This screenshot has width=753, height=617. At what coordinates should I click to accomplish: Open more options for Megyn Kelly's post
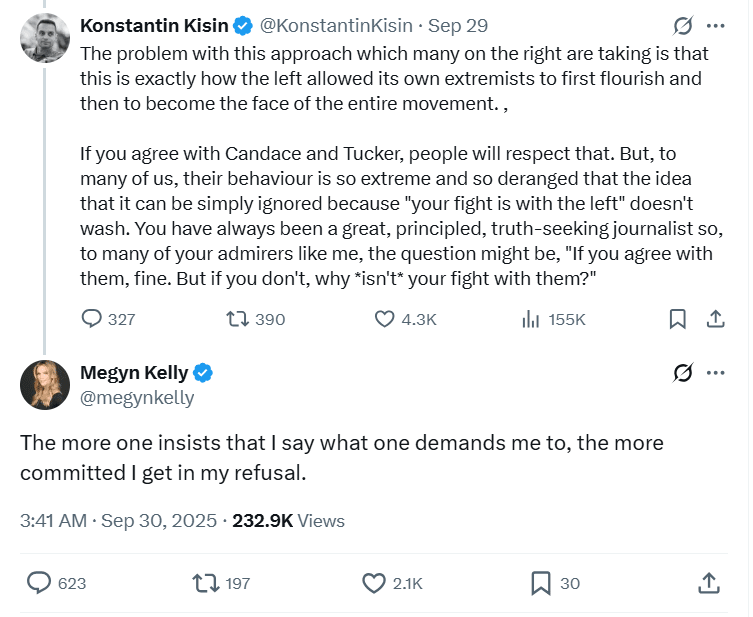coord(715,373)
